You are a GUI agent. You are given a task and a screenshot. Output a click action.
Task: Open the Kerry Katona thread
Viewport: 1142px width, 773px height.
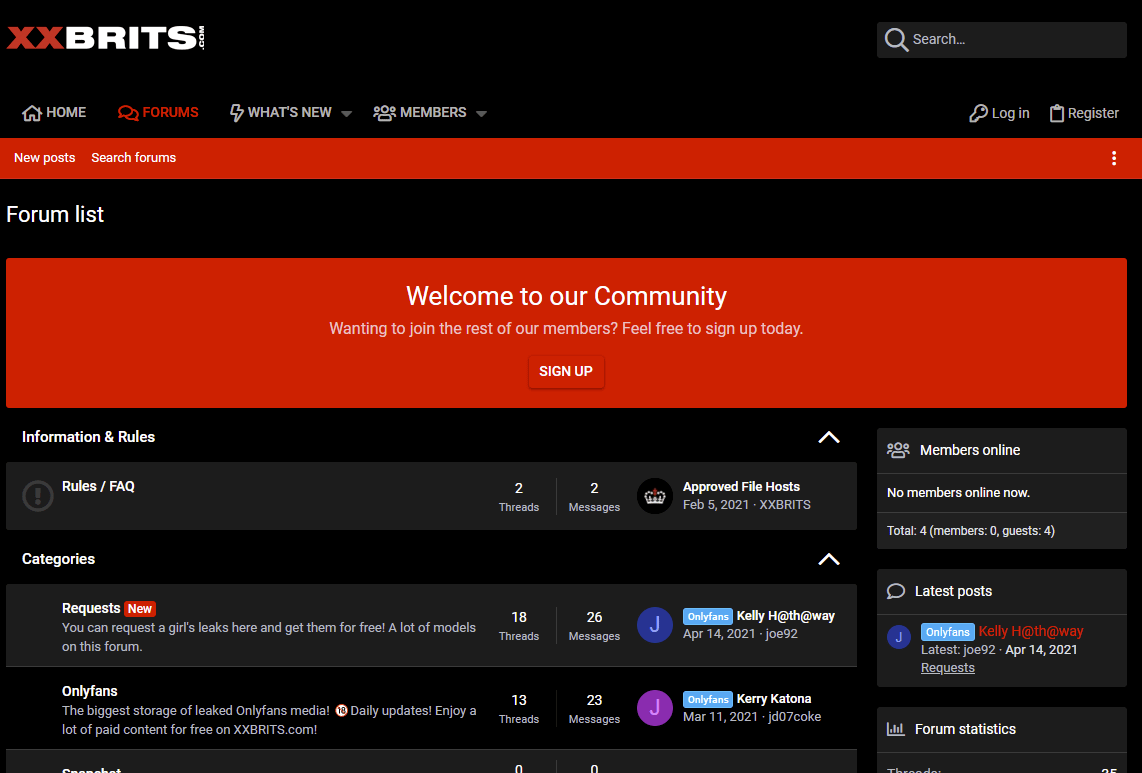773,699
